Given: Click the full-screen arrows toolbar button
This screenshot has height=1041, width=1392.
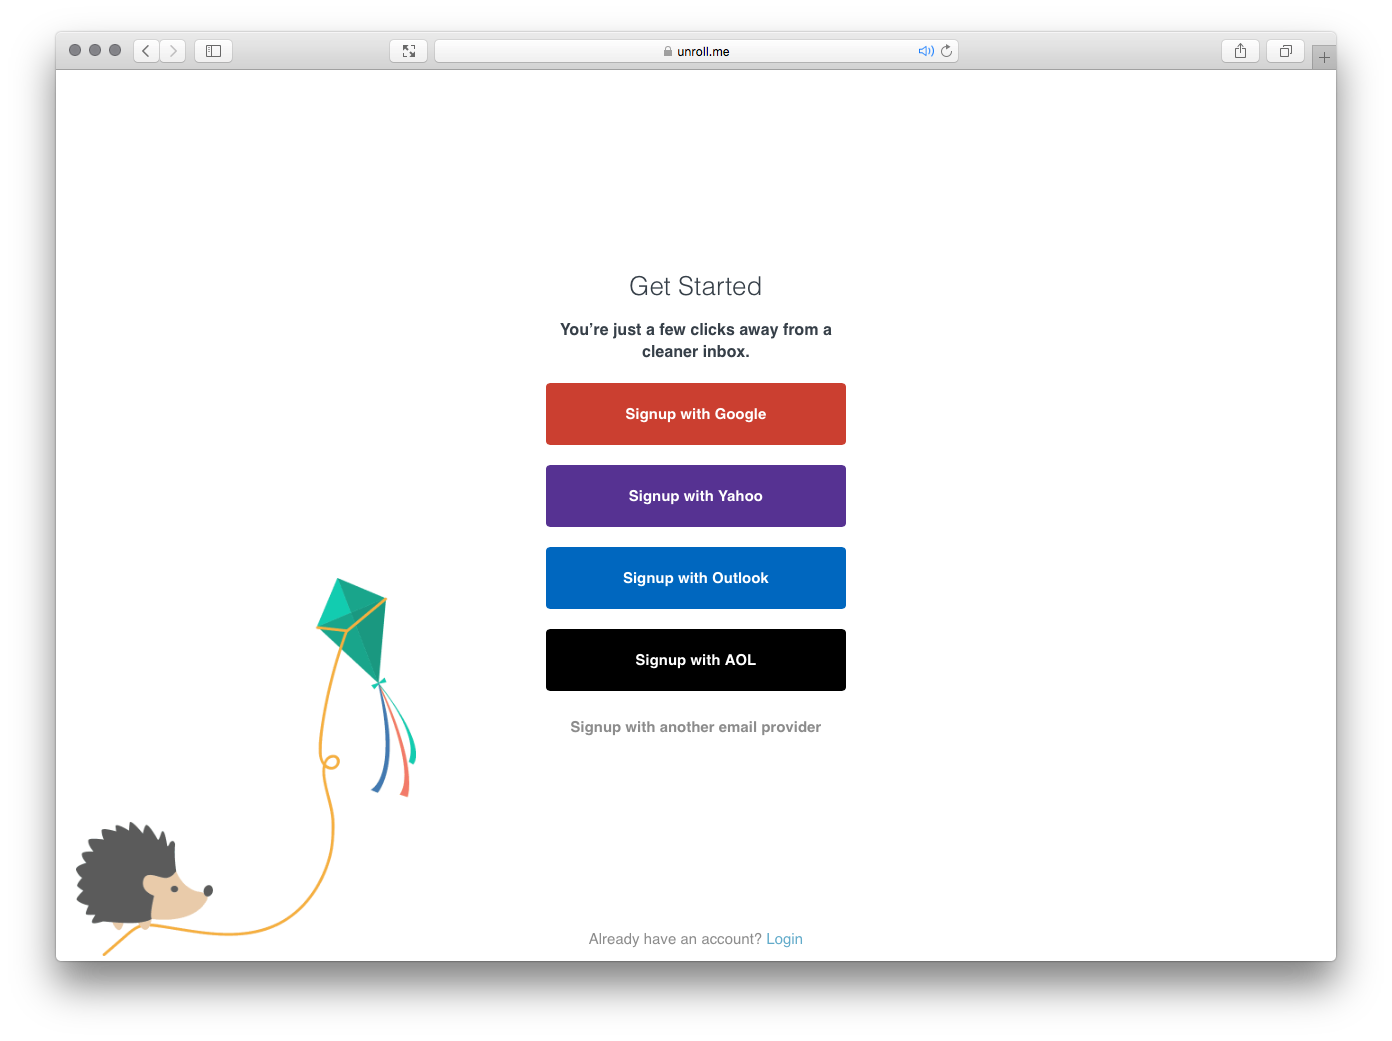Looking at the screenshot, I should [x=409, y=51].
